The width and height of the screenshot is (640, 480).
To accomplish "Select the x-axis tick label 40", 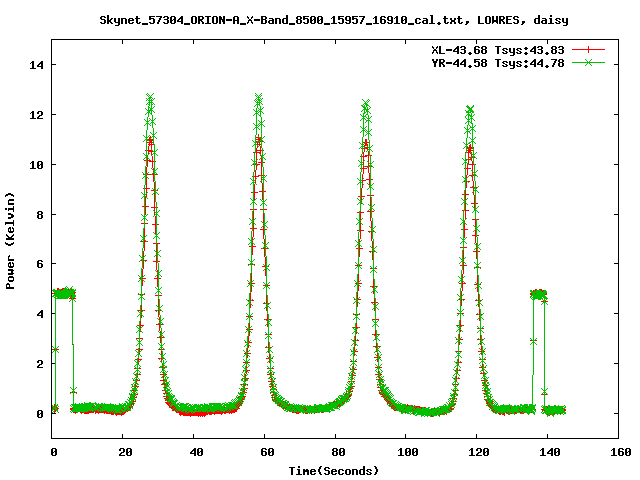I will (196, 452).
